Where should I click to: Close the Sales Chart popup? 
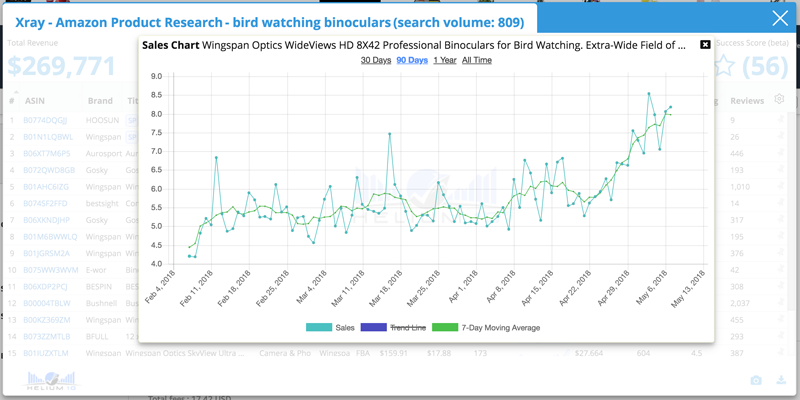[705, 45]
